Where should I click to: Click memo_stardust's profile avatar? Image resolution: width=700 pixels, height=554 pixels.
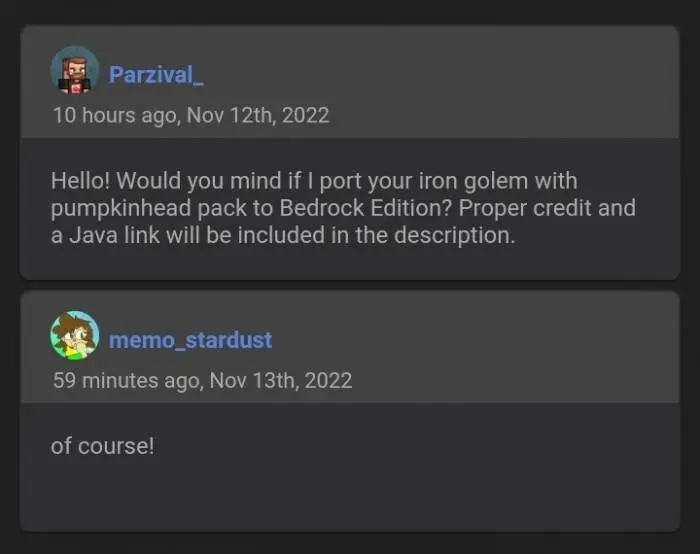[x=75, y=336]
